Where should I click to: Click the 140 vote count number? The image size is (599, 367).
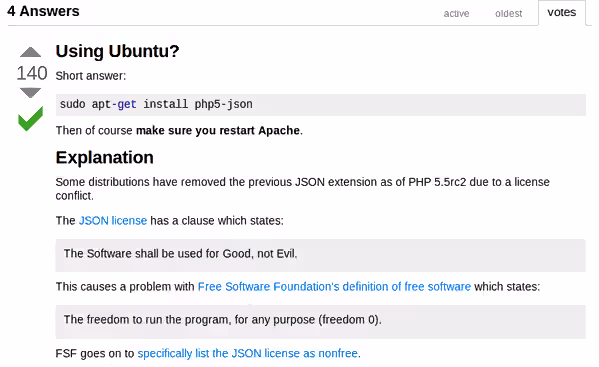[32, 73]
